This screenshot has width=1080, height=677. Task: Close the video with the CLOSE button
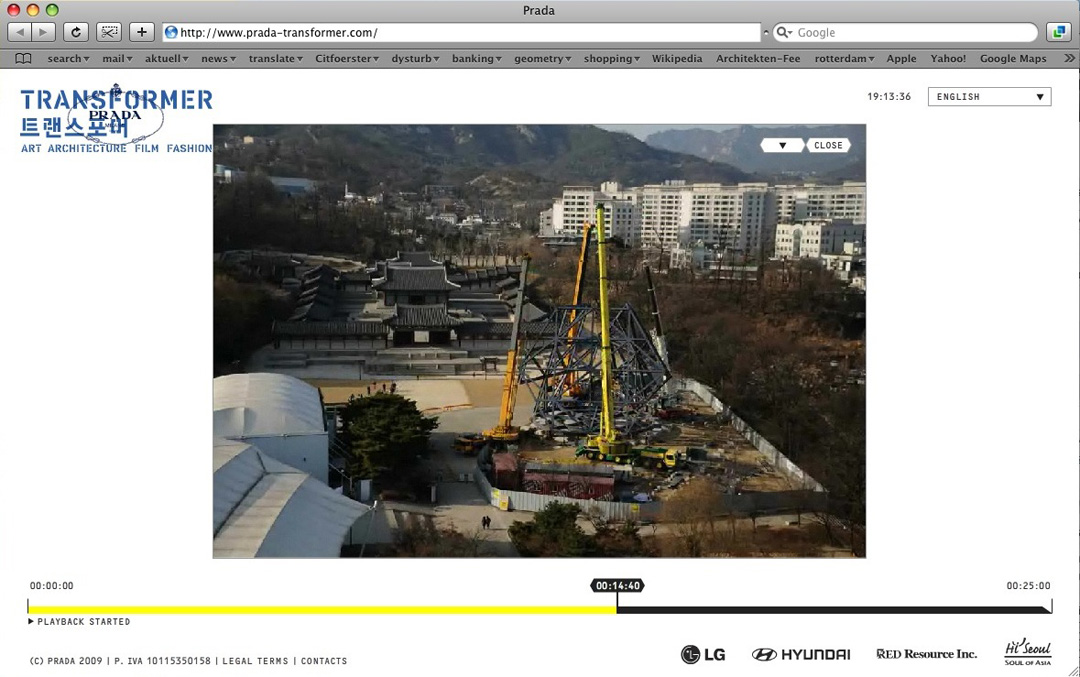click(x=828, y=145)
